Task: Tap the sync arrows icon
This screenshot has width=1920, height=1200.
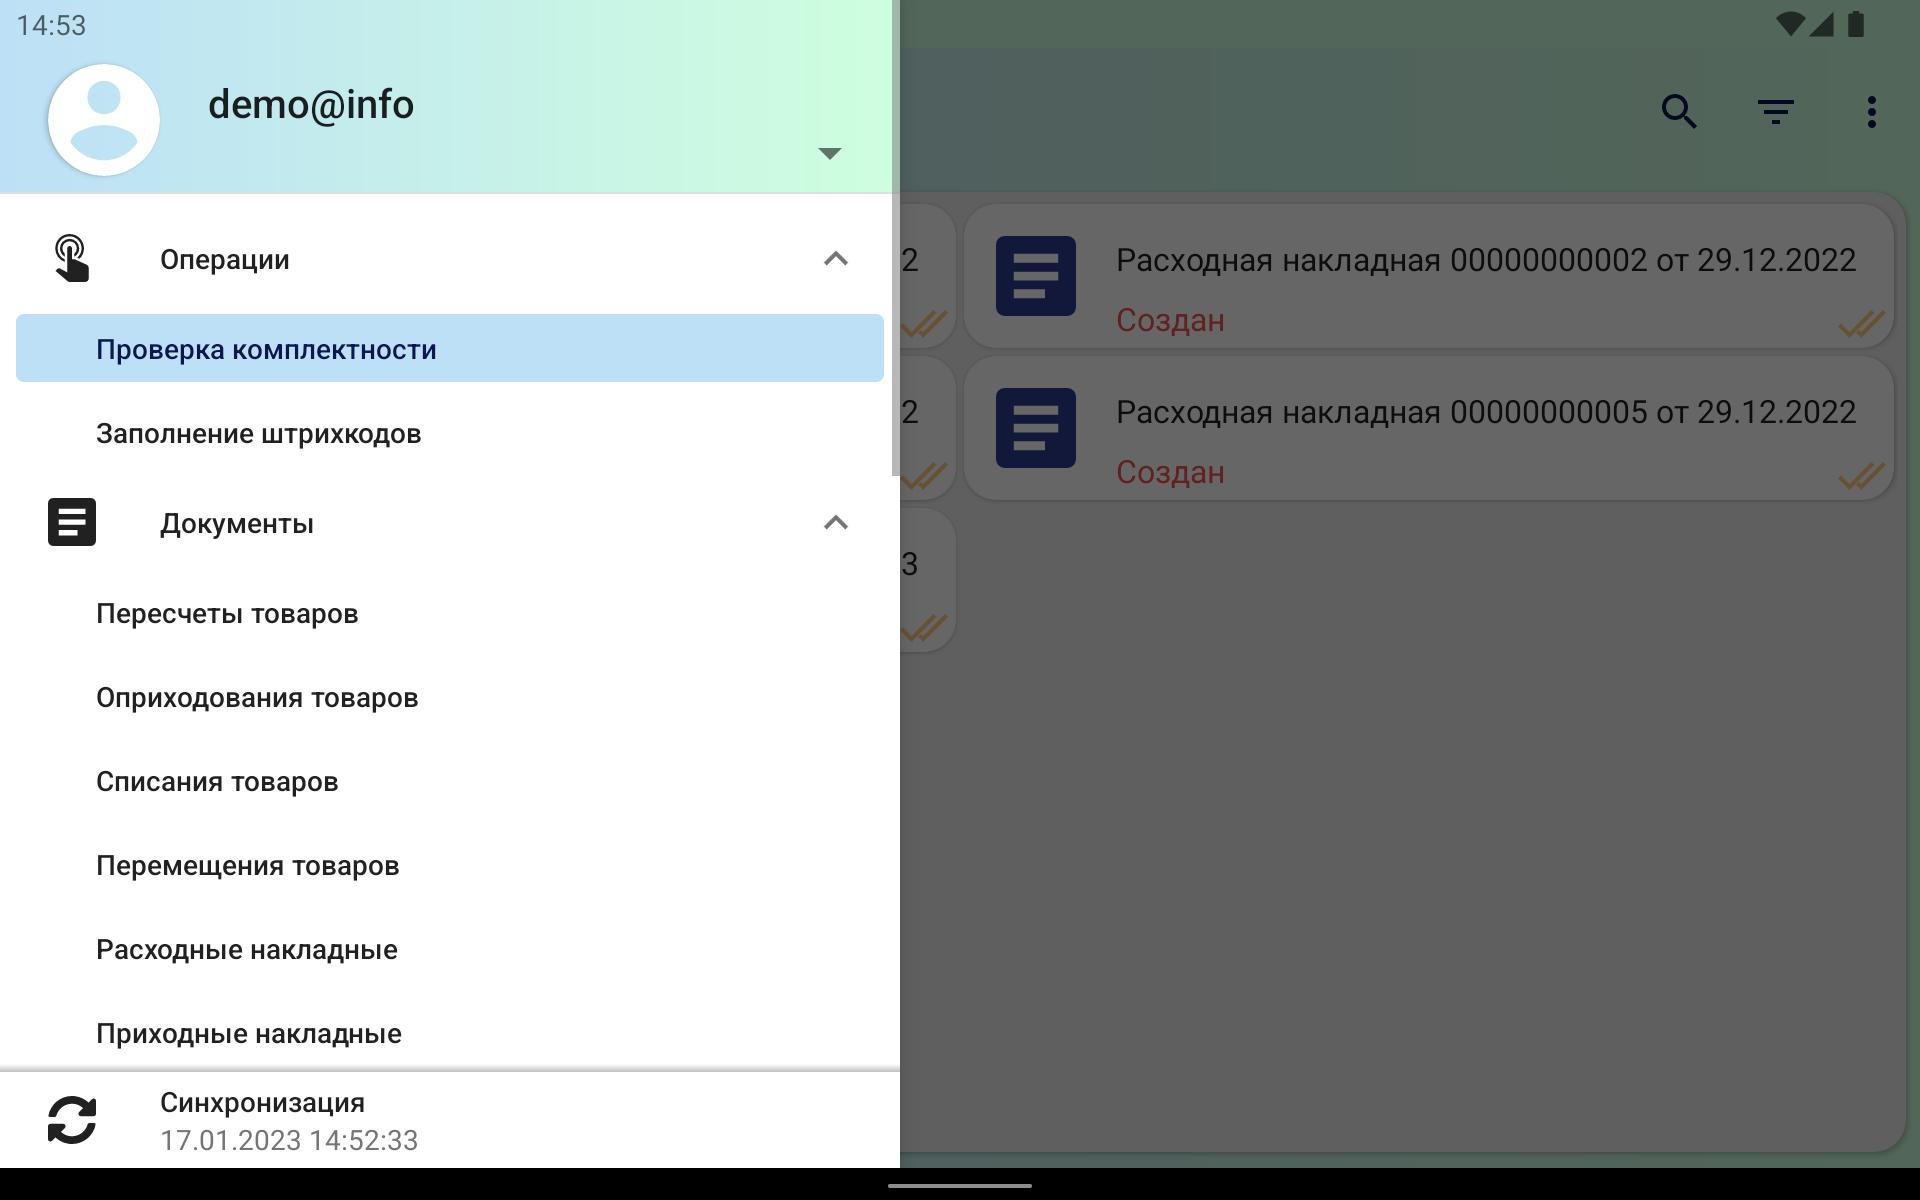Action: click(72, 1120)
